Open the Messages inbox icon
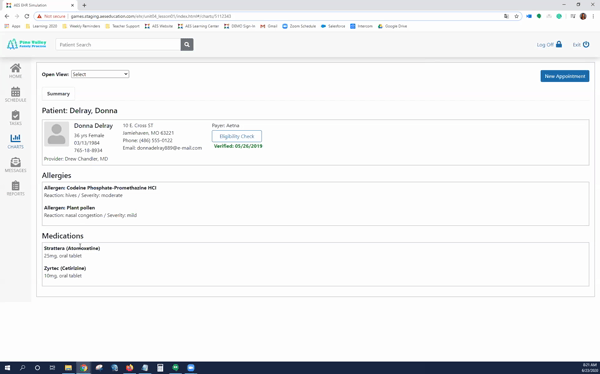 (15, 162)
